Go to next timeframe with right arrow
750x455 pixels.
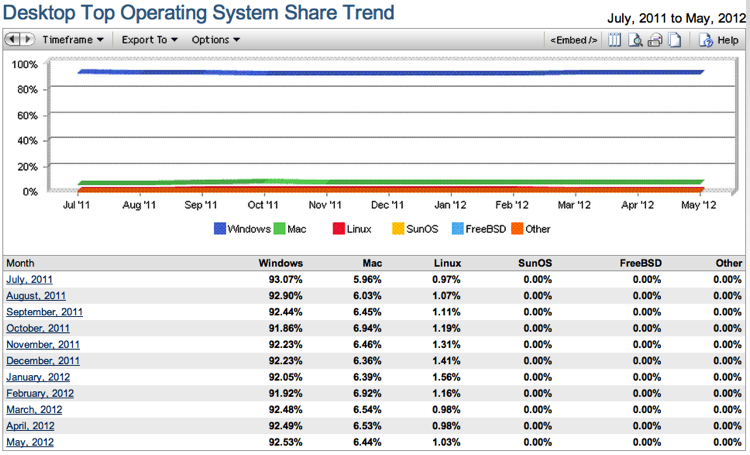[28, 39]
